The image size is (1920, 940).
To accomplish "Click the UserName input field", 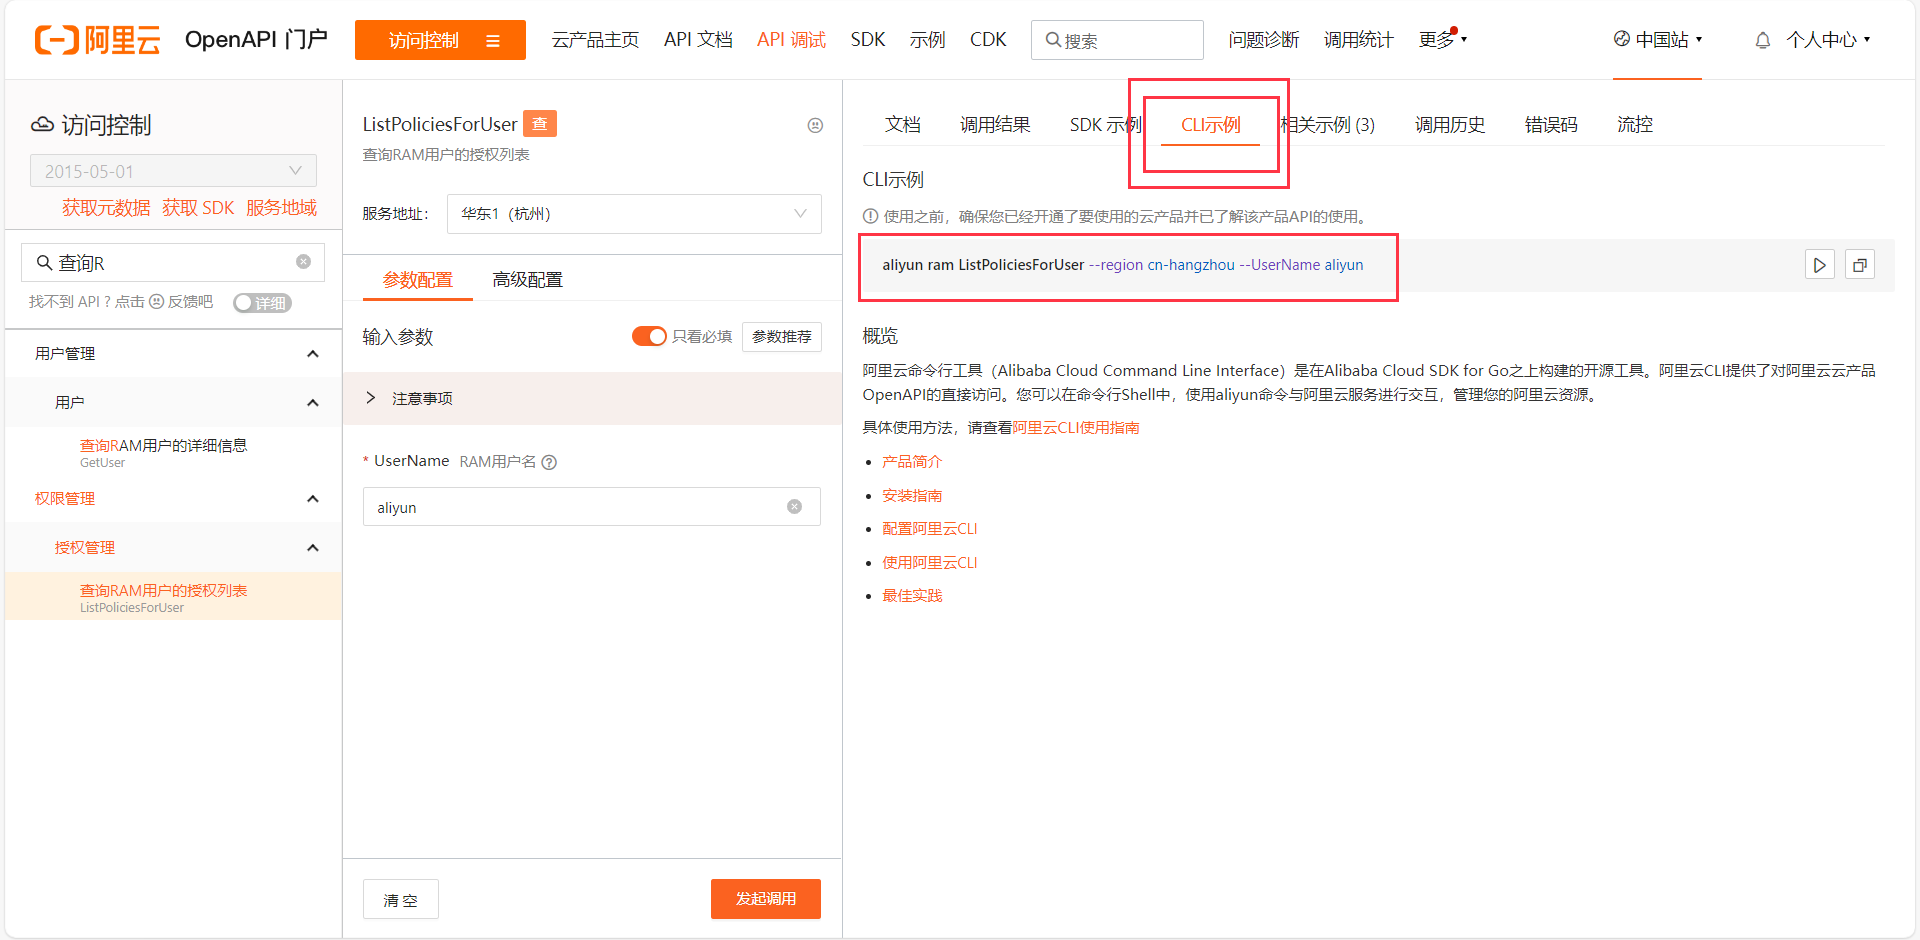I will pos(592,507).
